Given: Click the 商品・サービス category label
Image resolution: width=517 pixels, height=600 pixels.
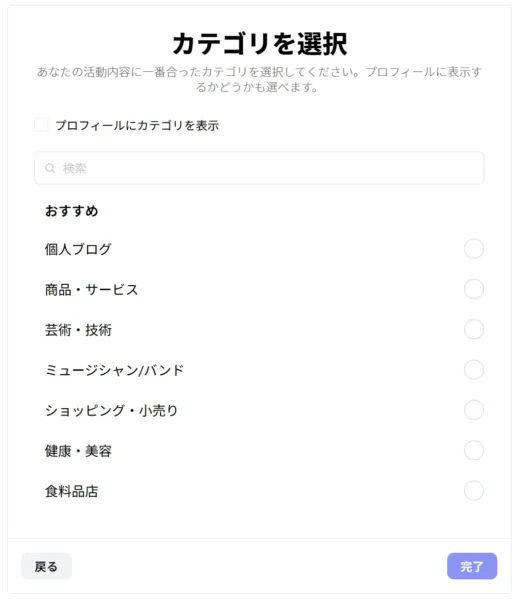Looking at the screenshot, I should point(91,290).
